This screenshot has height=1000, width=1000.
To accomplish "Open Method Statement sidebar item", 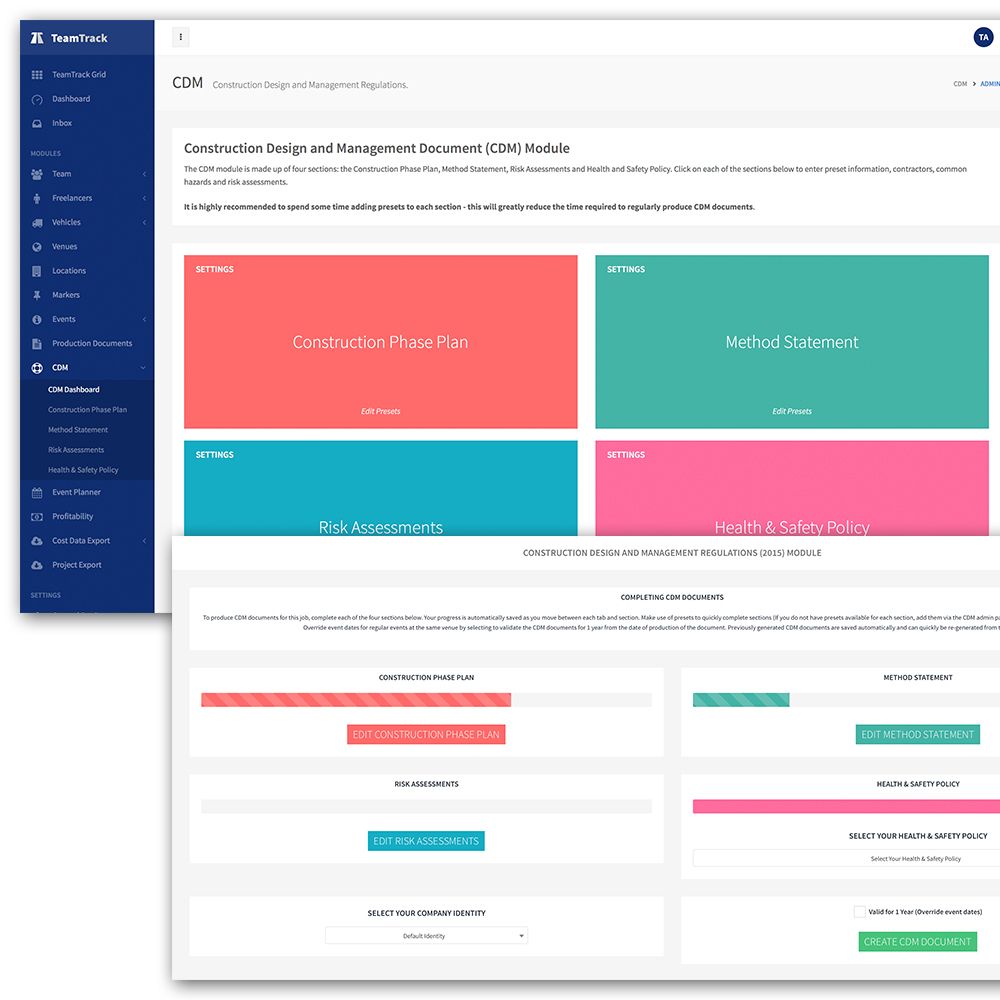I will [78, 430].
